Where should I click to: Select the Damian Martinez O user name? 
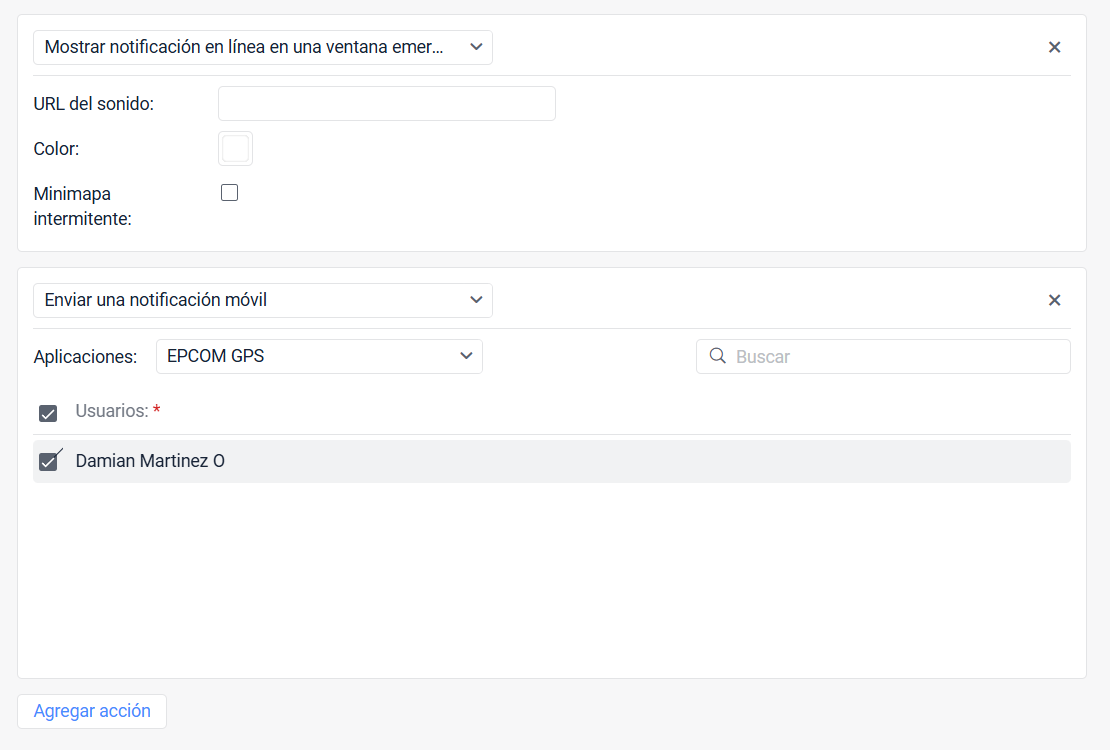click(150, 461)
